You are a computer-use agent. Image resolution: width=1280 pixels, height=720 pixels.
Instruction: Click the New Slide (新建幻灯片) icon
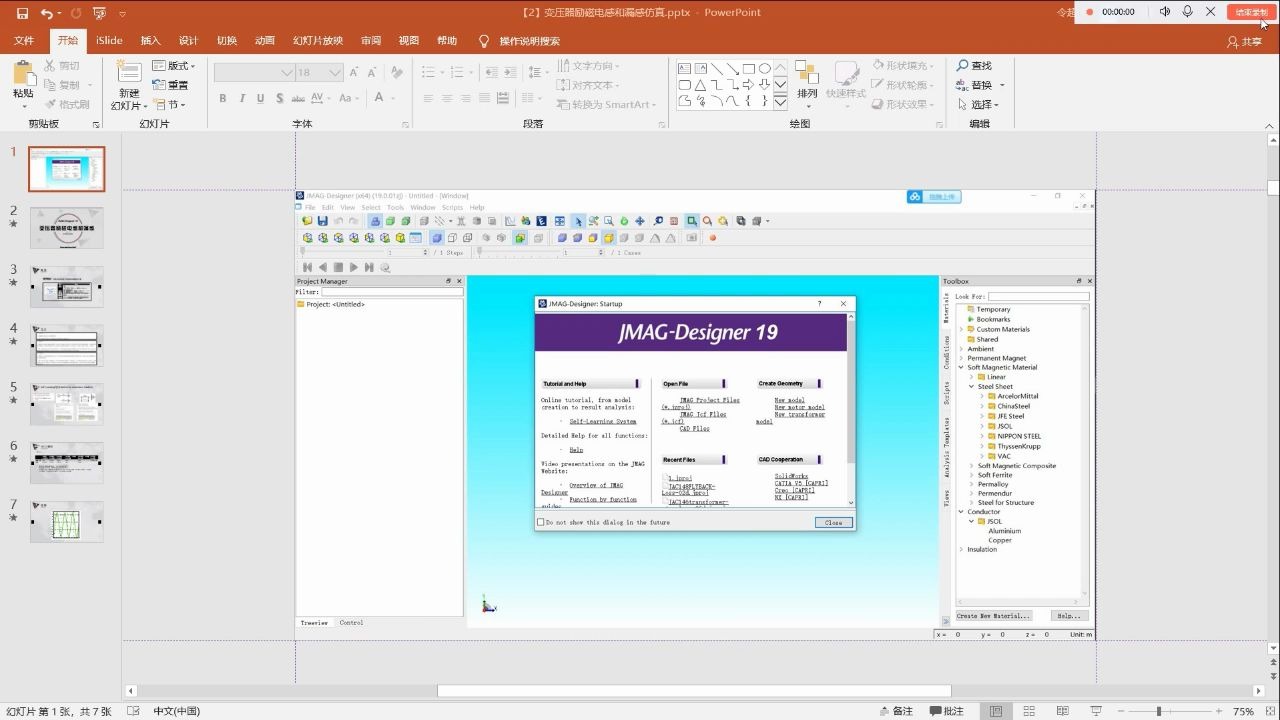pos(128,73)
